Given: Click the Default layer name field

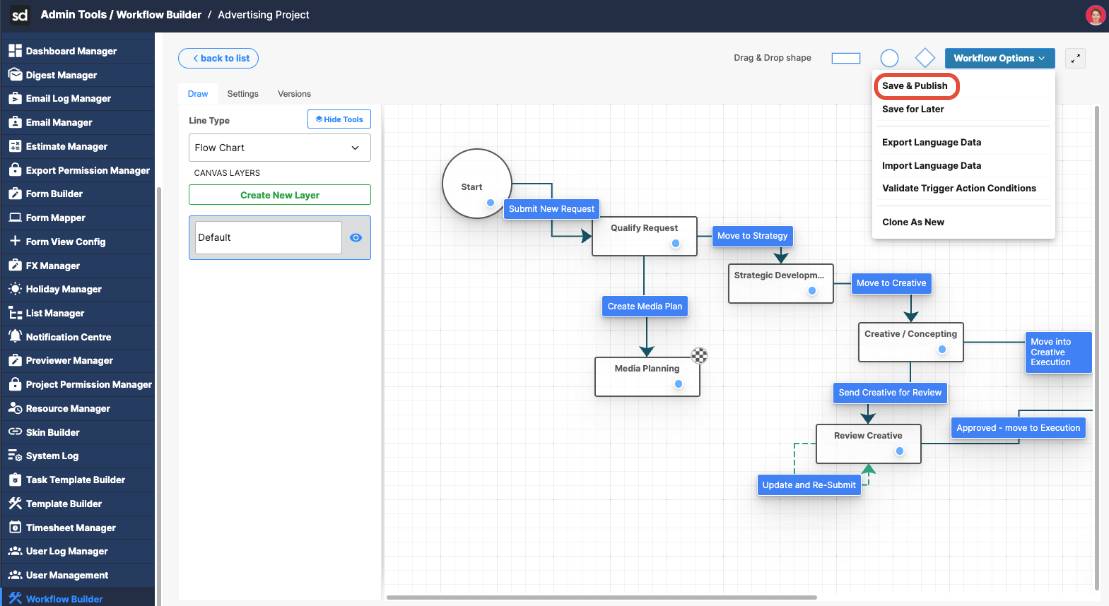Looking at the screenshot, I should click(268, 238).
